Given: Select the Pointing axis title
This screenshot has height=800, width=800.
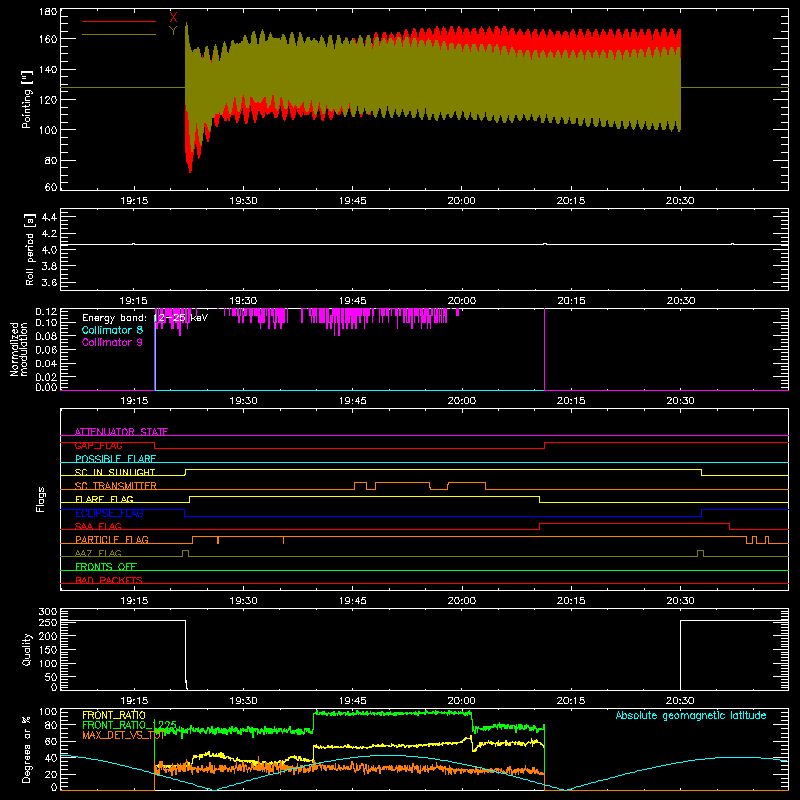Looking at the screenshot, I should 27,99.
